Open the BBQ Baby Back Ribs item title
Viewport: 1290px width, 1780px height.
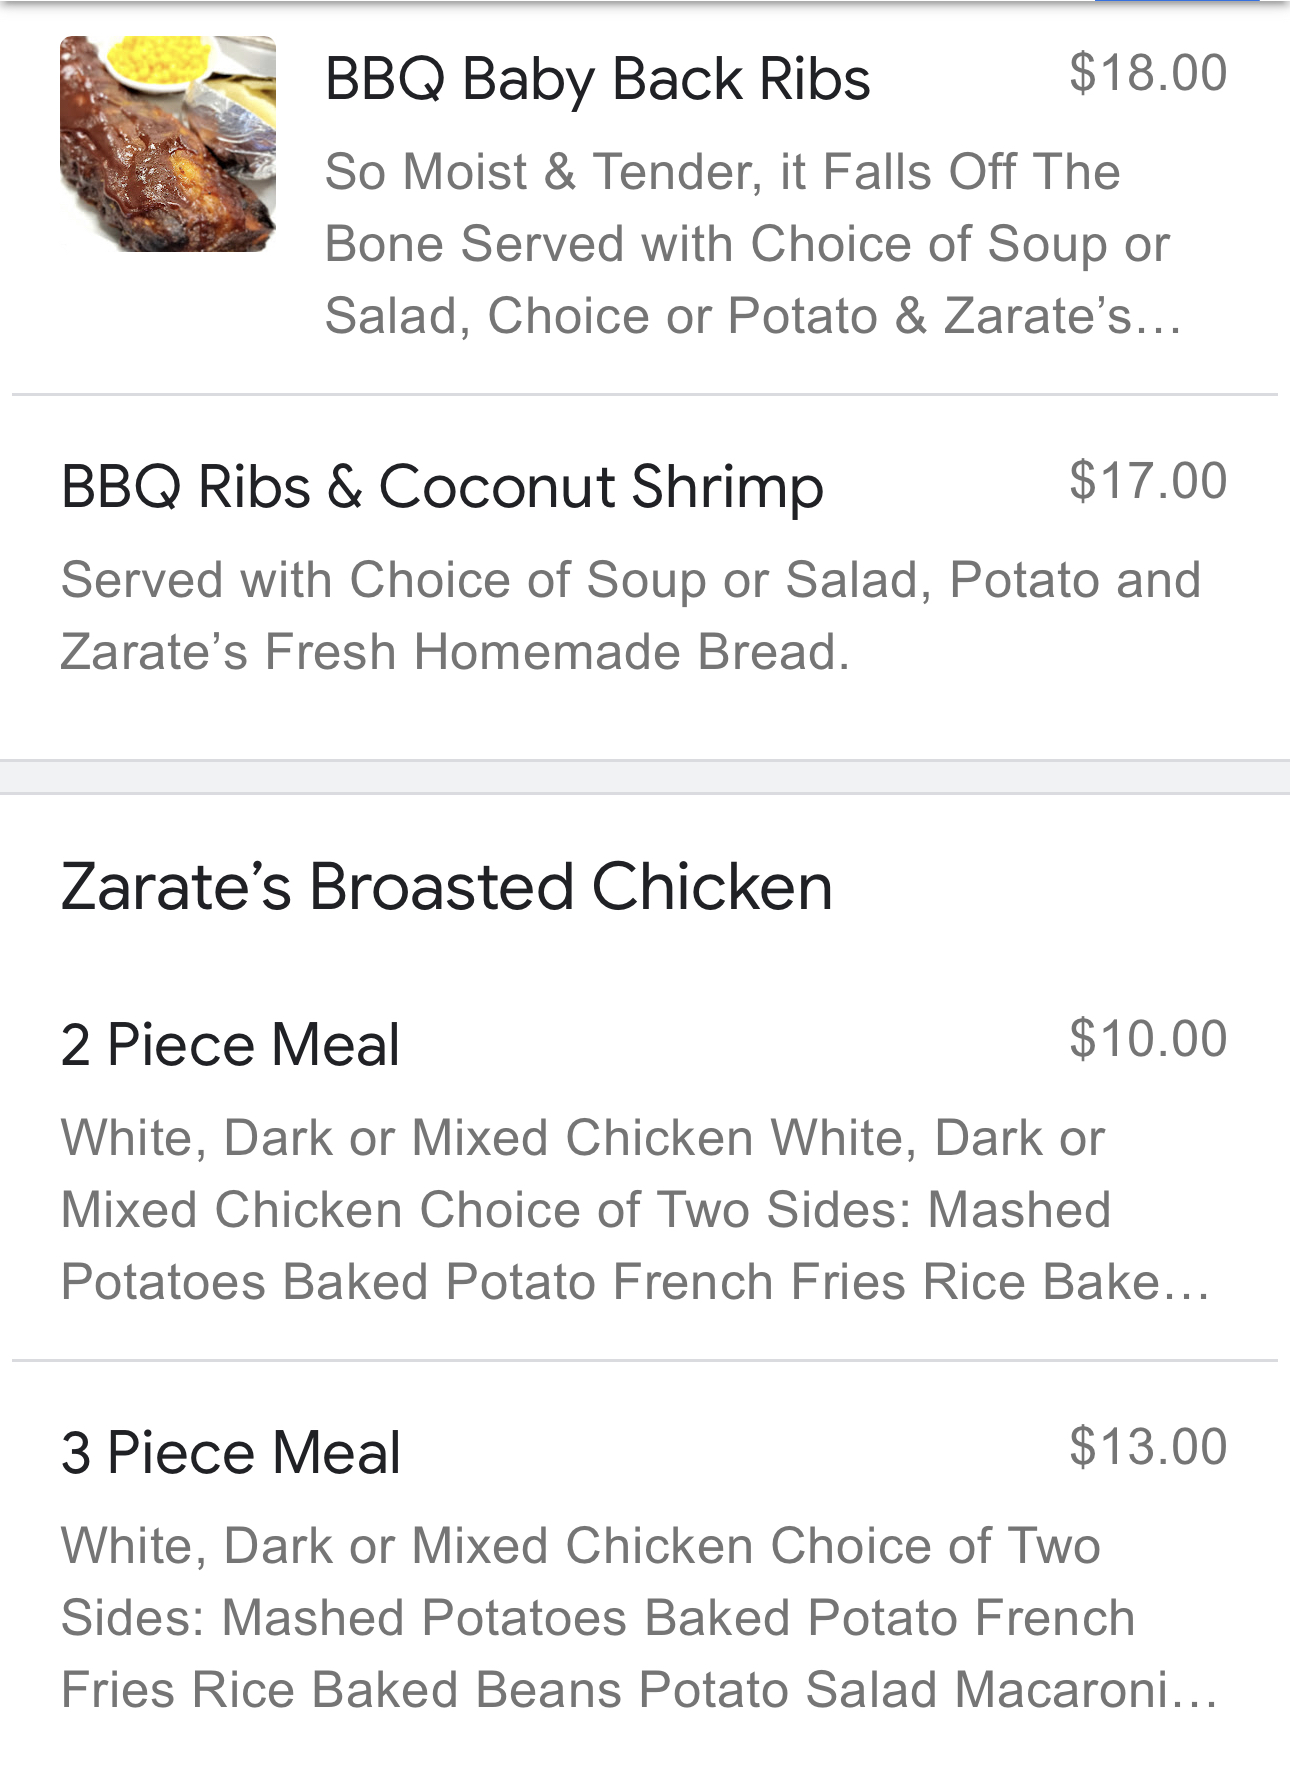[597, 79]
